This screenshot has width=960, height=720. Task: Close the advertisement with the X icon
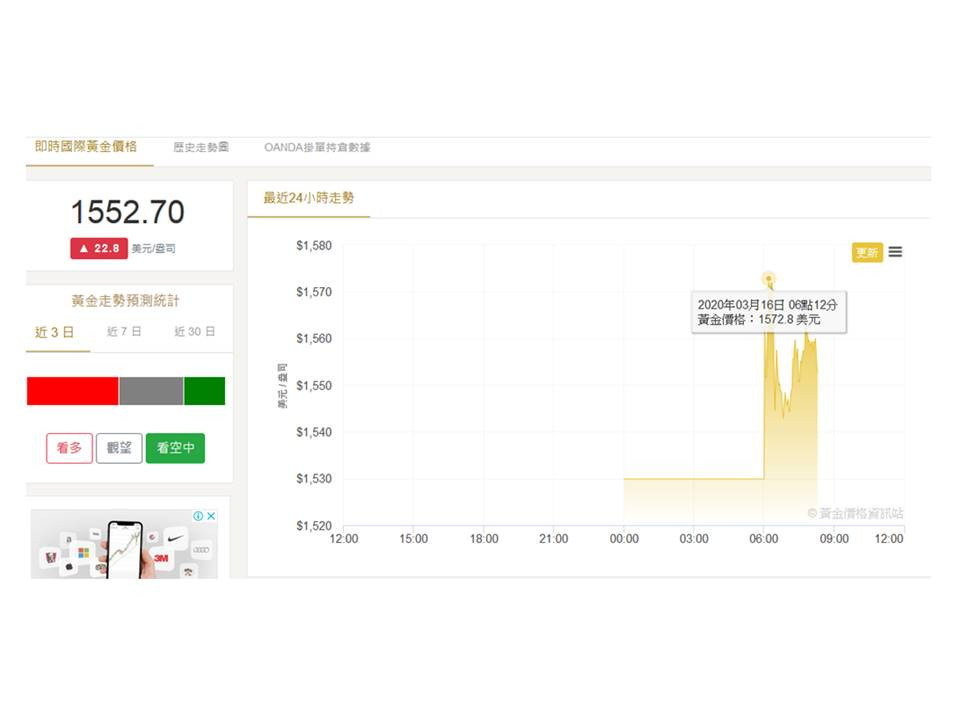pos(211,516)
